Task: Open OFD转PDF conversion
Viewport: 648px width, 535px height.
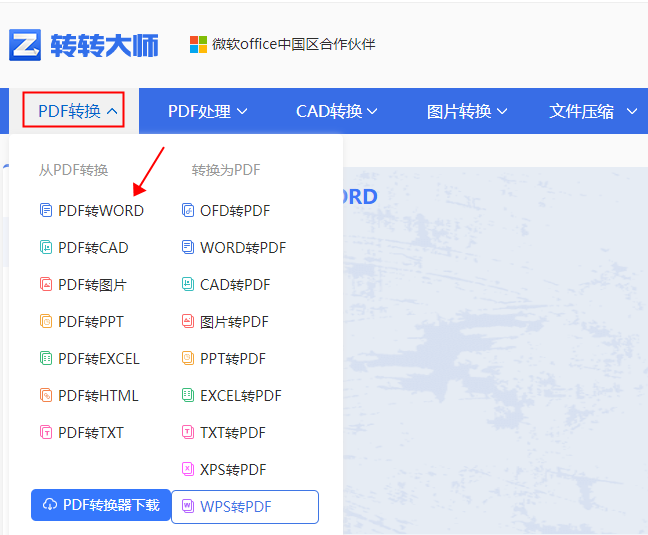Action: (x=226, y=211)
